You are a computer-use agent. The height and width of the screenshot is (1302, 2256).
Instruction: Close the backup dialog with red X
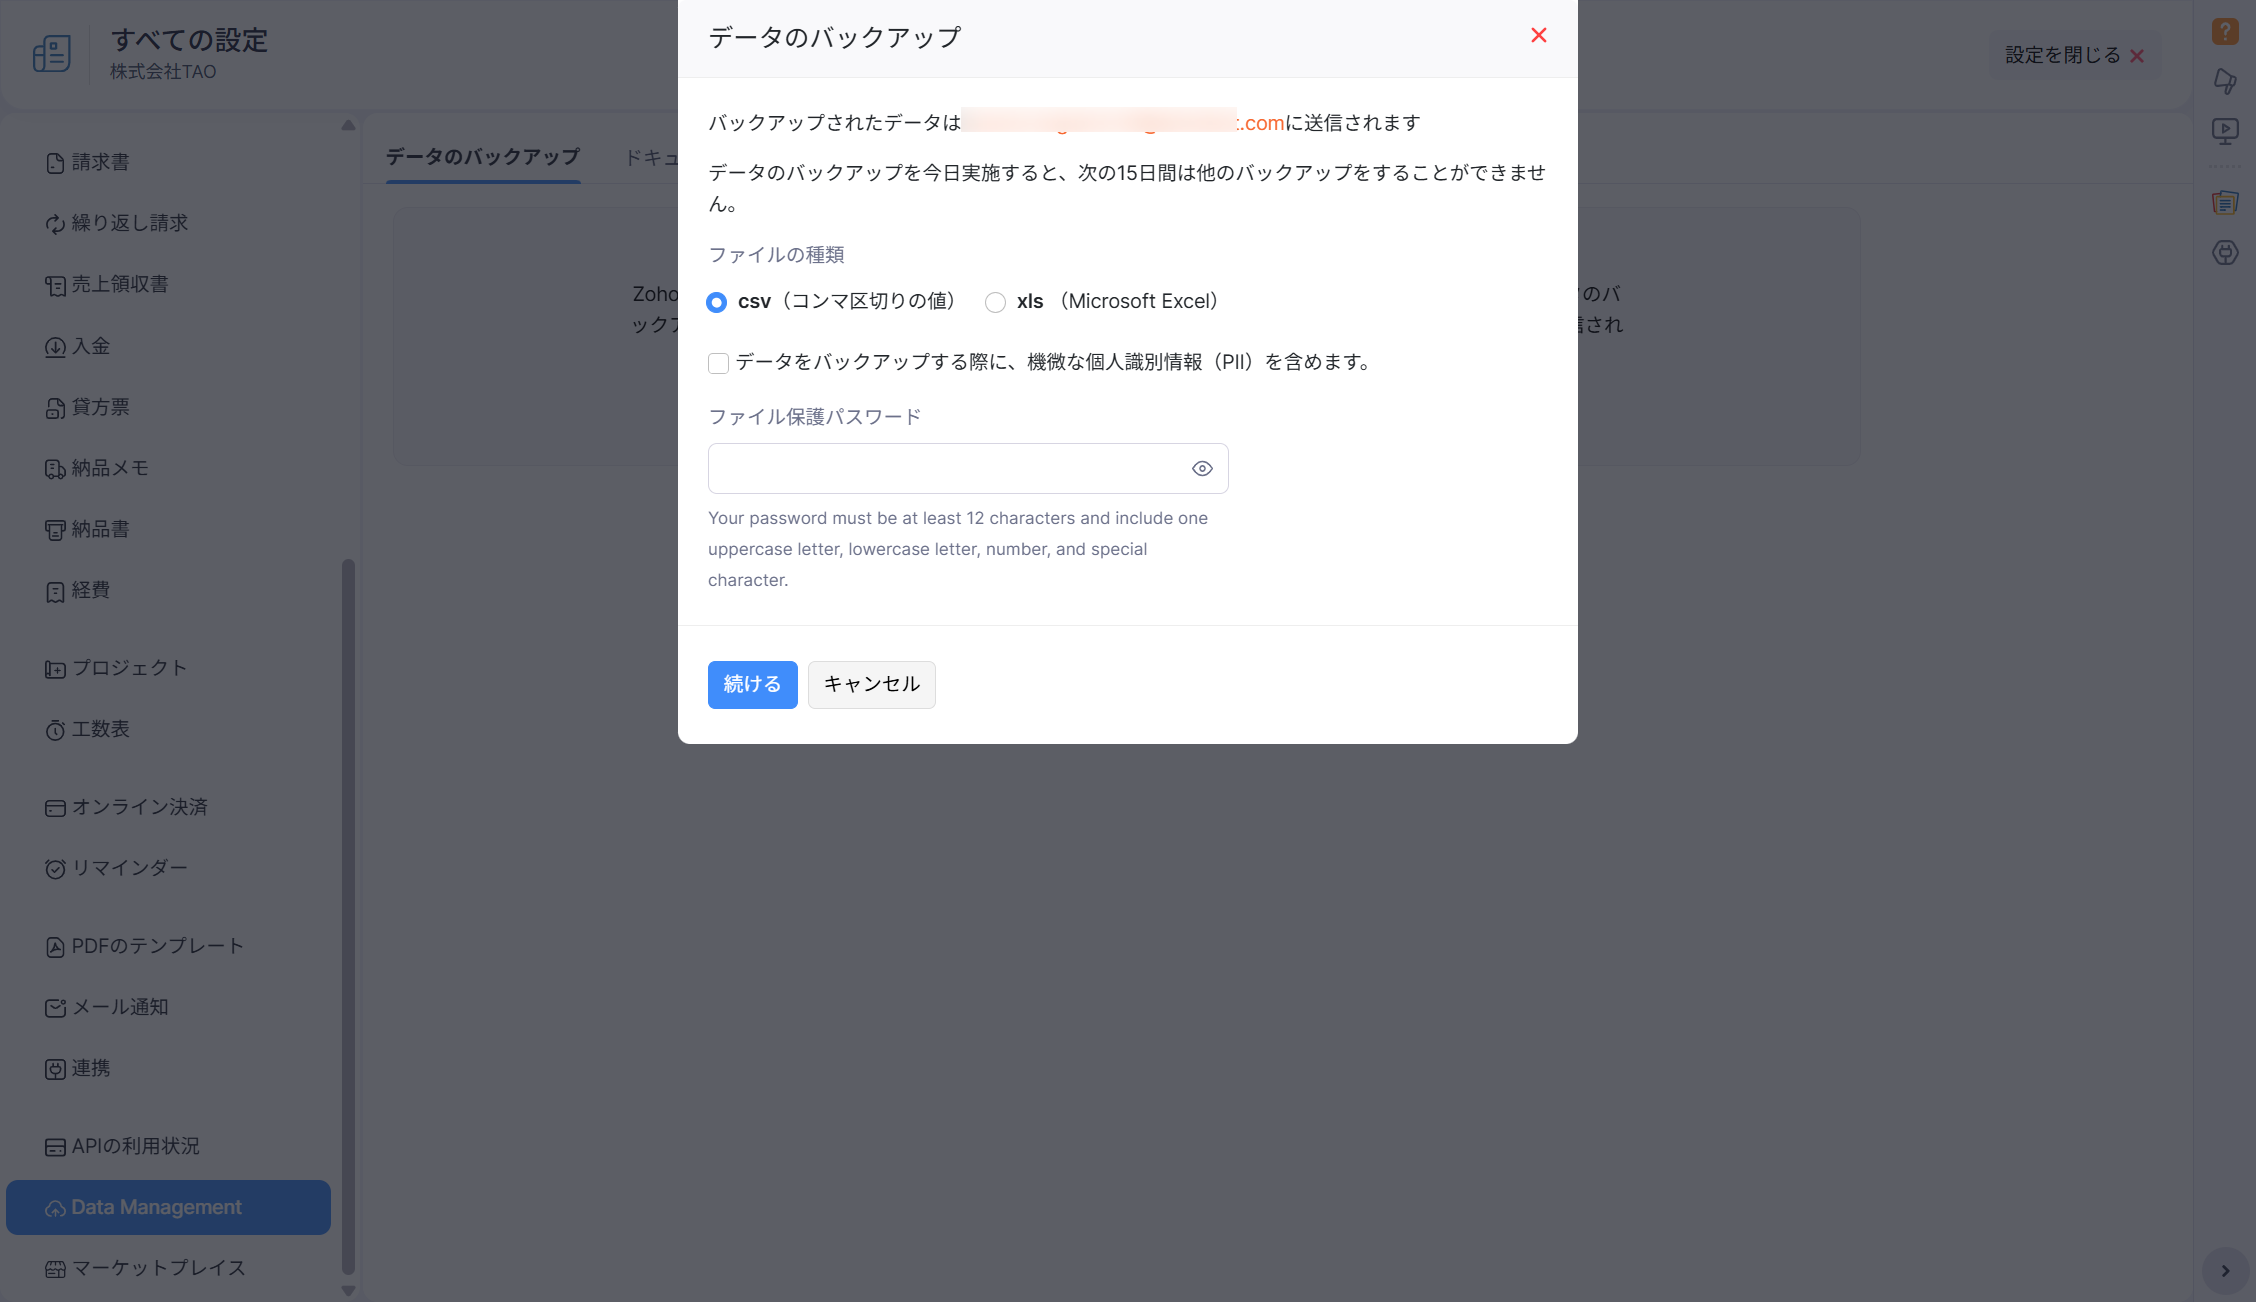1538,36
